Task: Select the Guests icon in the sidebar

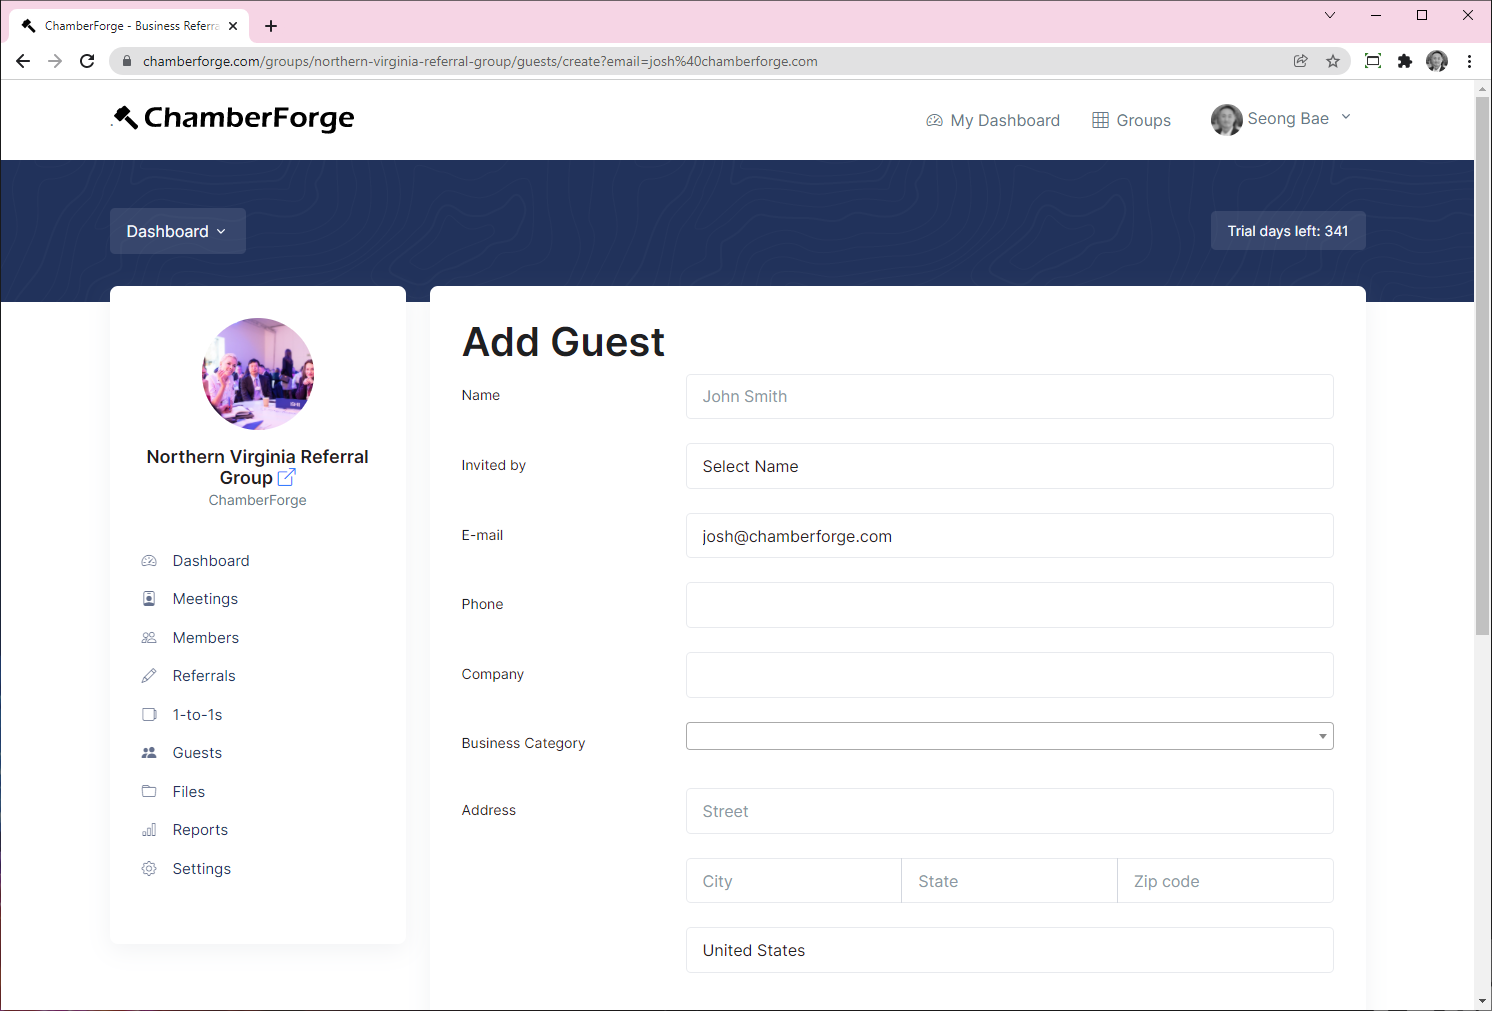Action: click(149, 752)
